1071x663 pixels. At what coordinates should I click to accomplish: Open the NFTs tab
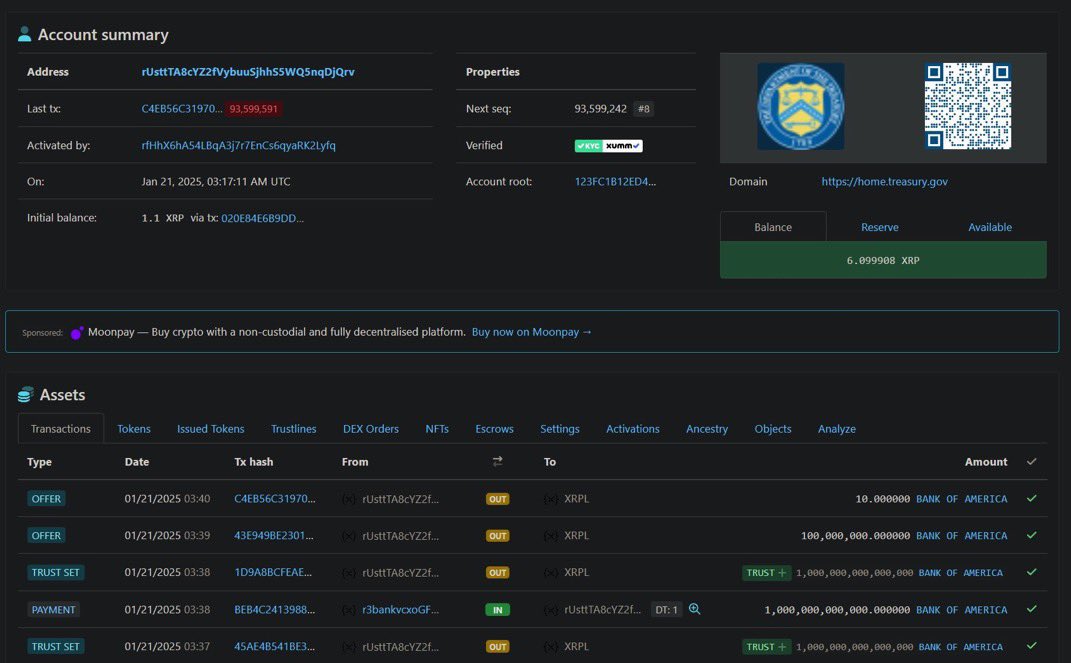click(x=437, y=428)
